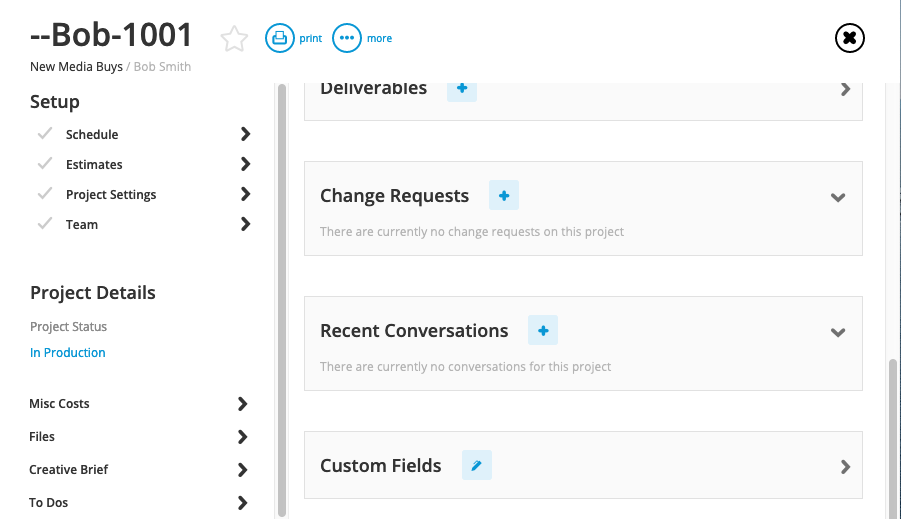Image resolution: width=901 pixels, height=519 pixels.
Task: Go to Project Settings item
Action: pyautogui.click(x=111, y=195)
